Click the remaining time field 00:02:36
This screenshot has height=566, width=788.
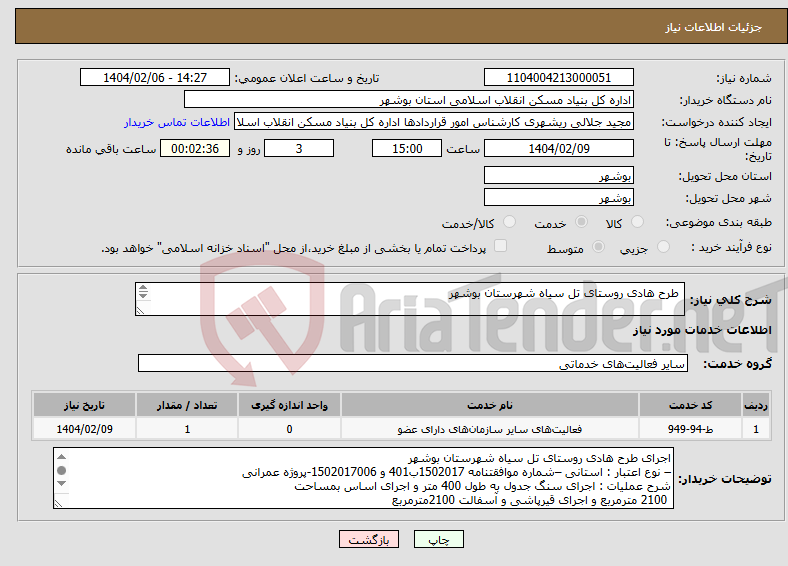point(195,148)
